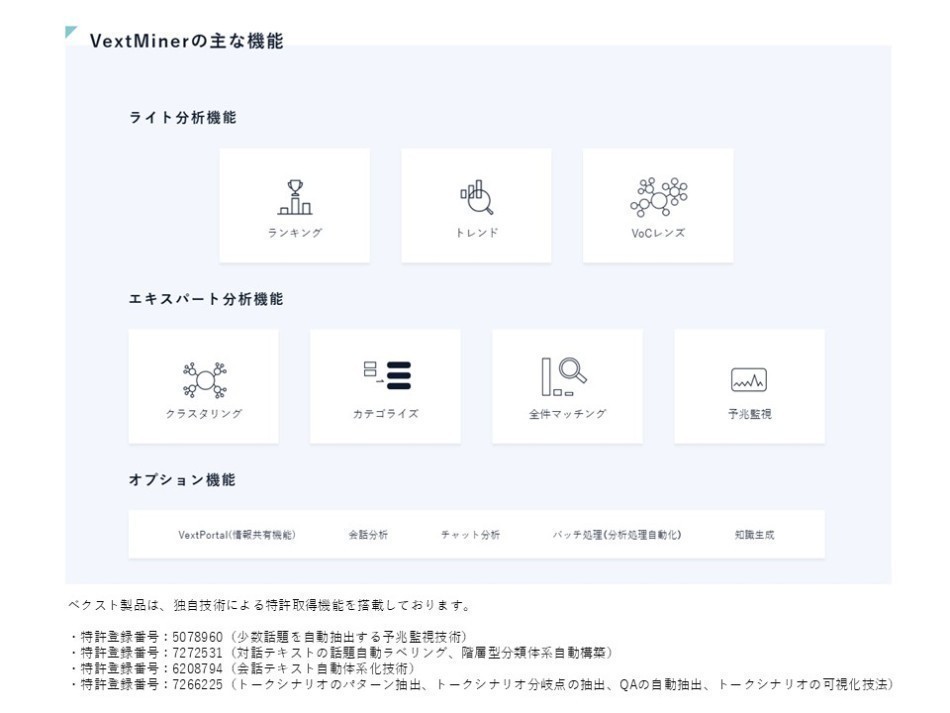Click the ライト分析機能 section heading
Viewport: 950px width, 713px height.
[183, 118]
